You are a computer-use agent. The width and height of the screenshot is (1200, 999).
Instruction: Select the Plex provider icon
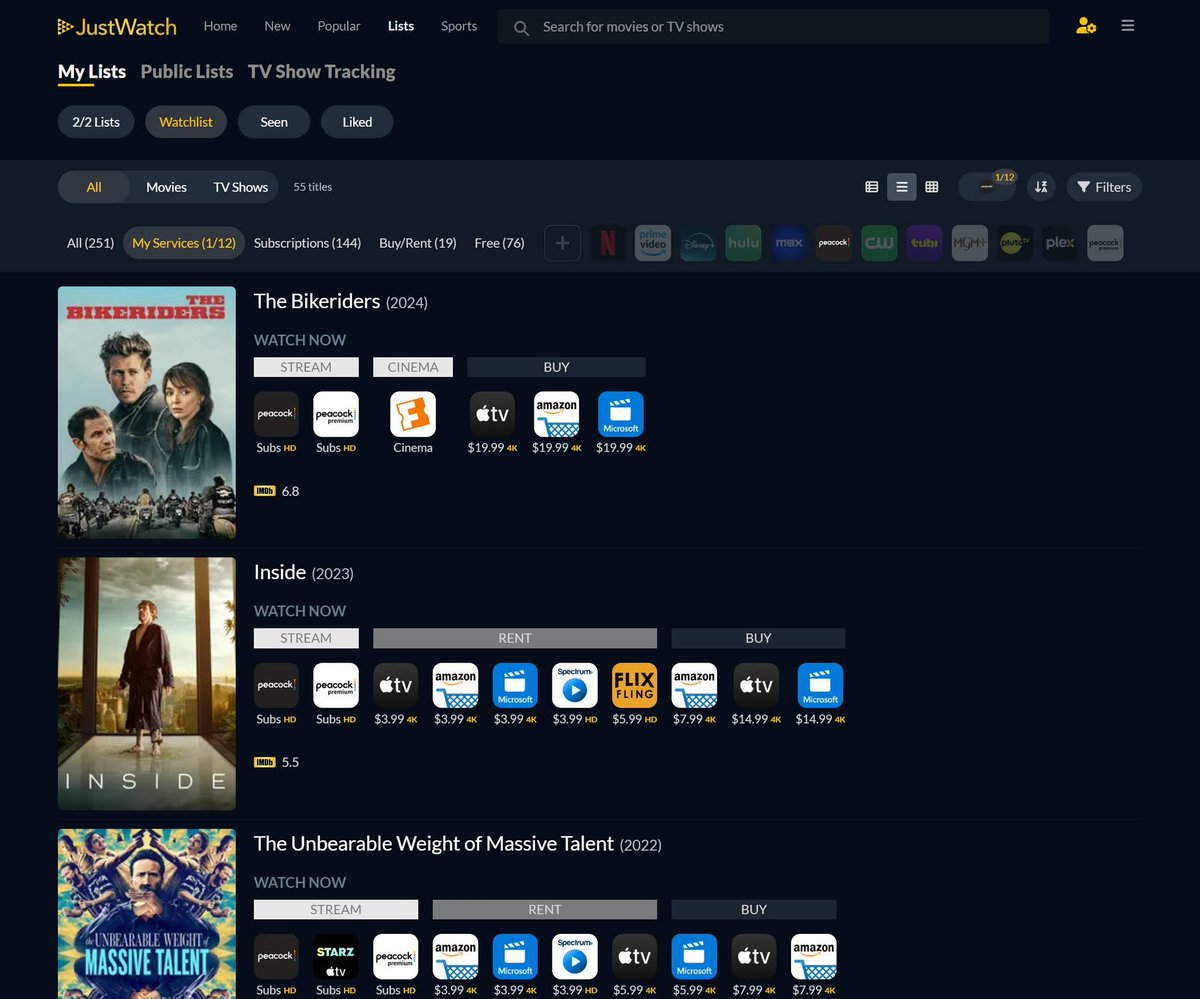pyautogui.click(x=1060, y=243)
